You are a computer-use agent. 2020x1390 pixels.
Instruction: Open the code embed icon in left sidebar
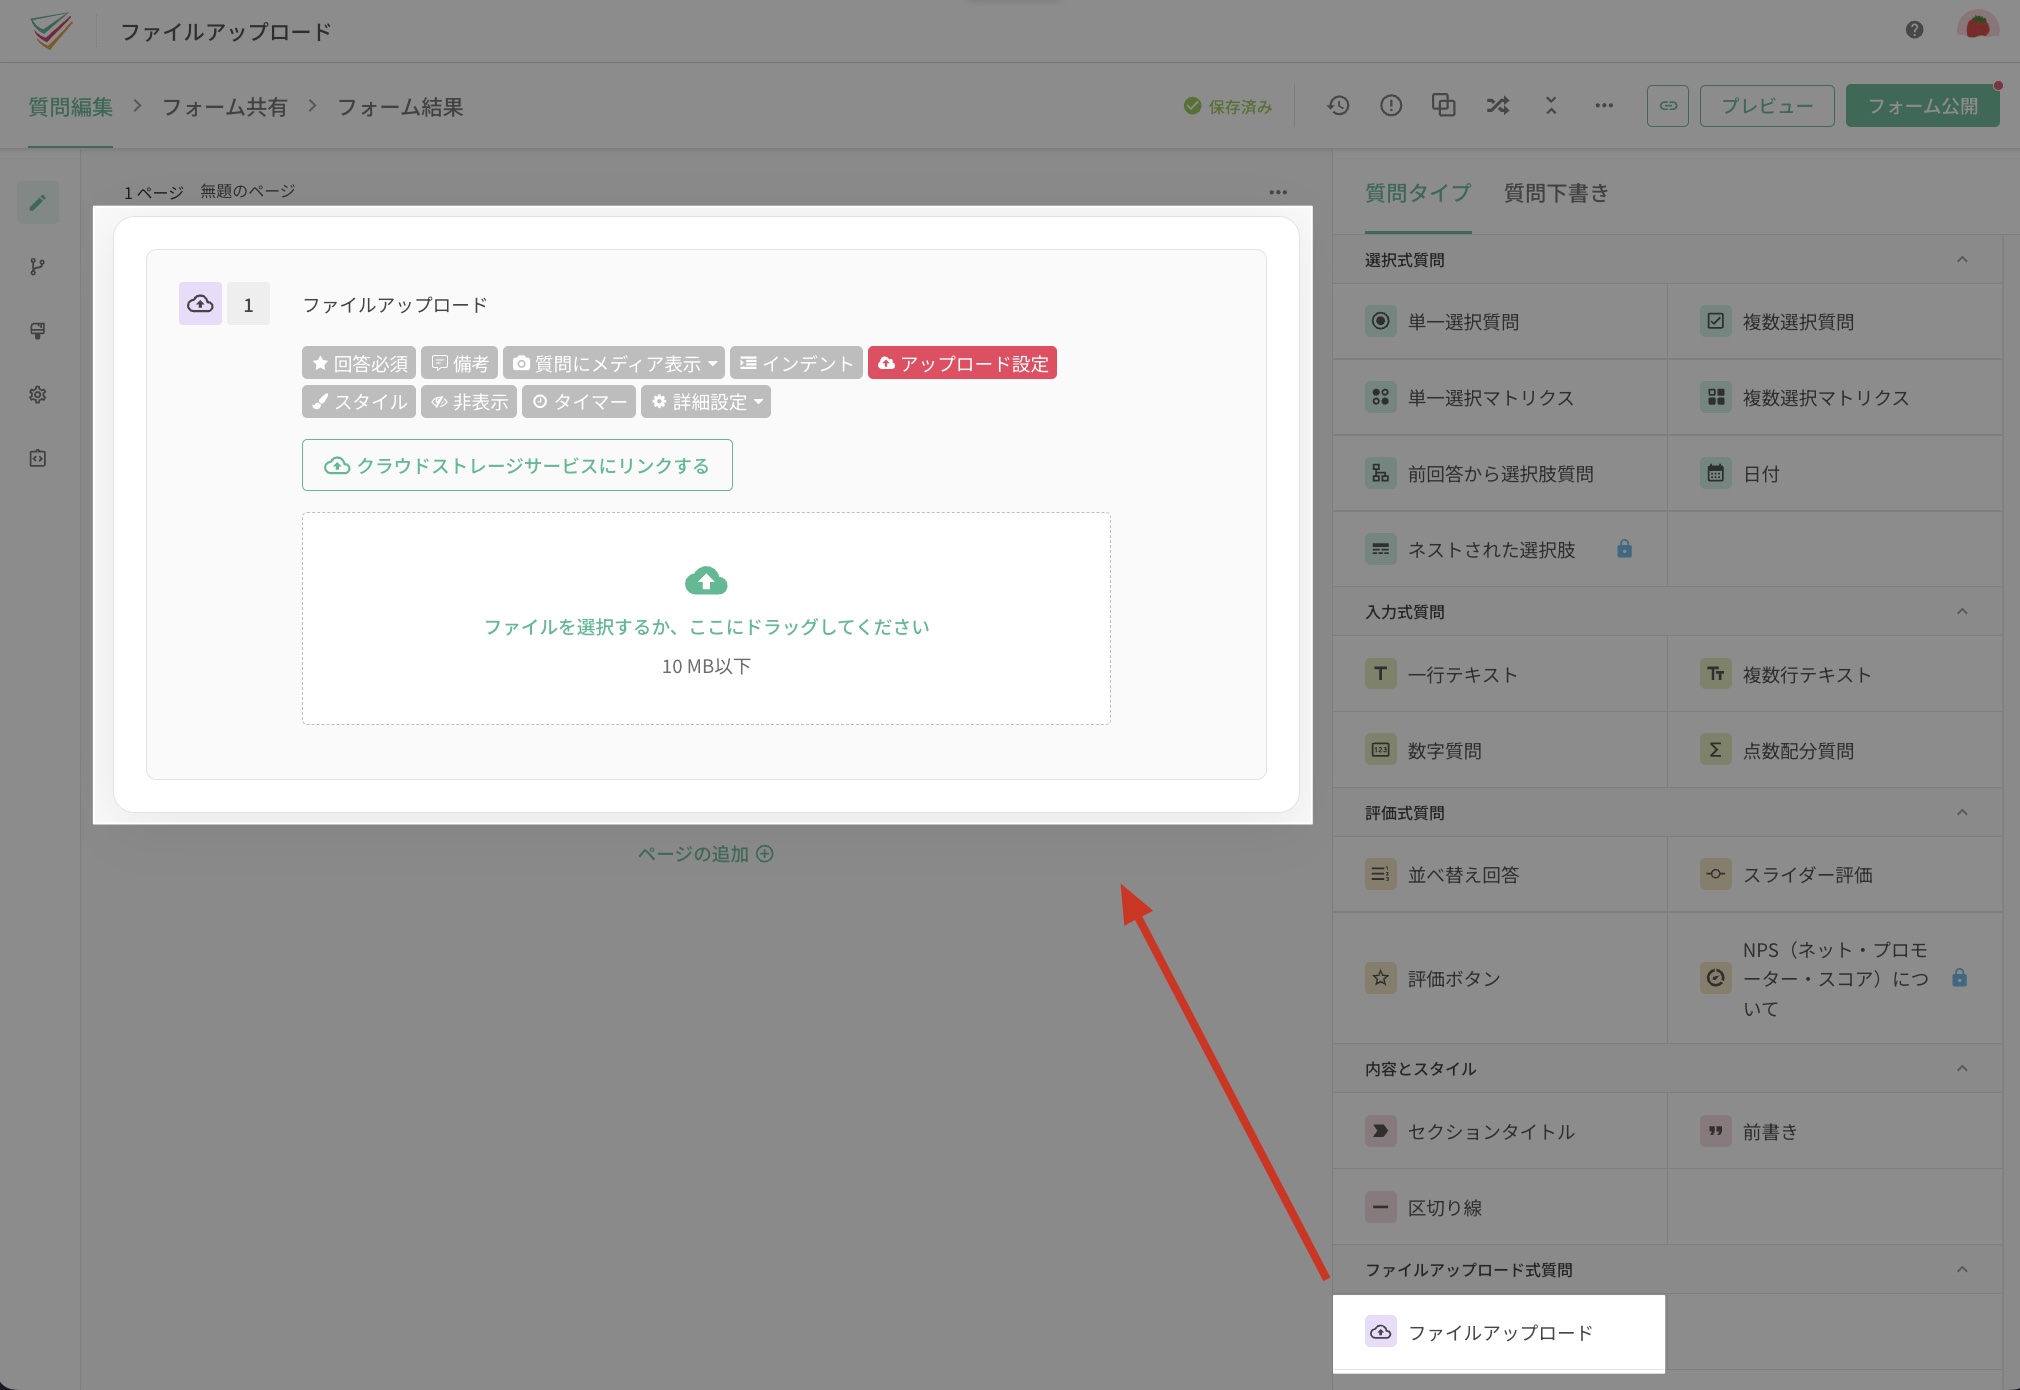point(38,459)
